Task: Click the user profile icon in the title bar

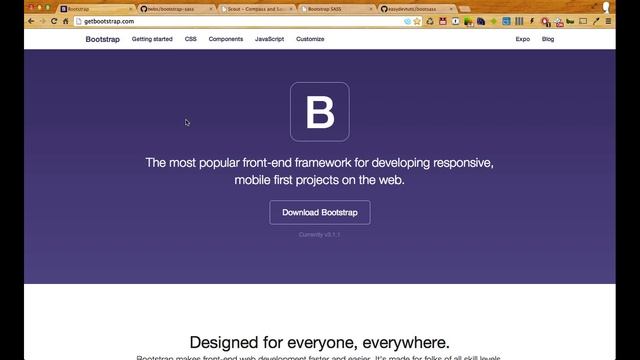Action: 606,7
